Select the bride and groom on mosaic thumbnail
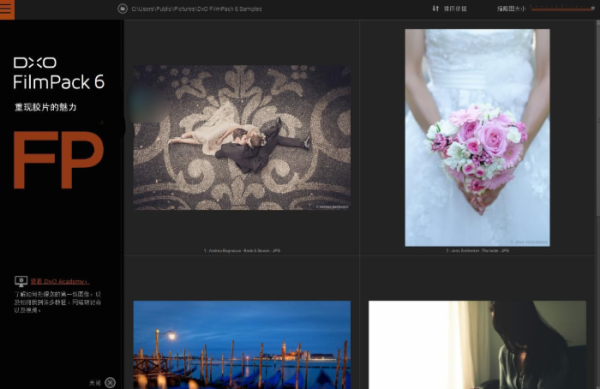This screenshot has width=600, height=389. [x=242, y=137]
